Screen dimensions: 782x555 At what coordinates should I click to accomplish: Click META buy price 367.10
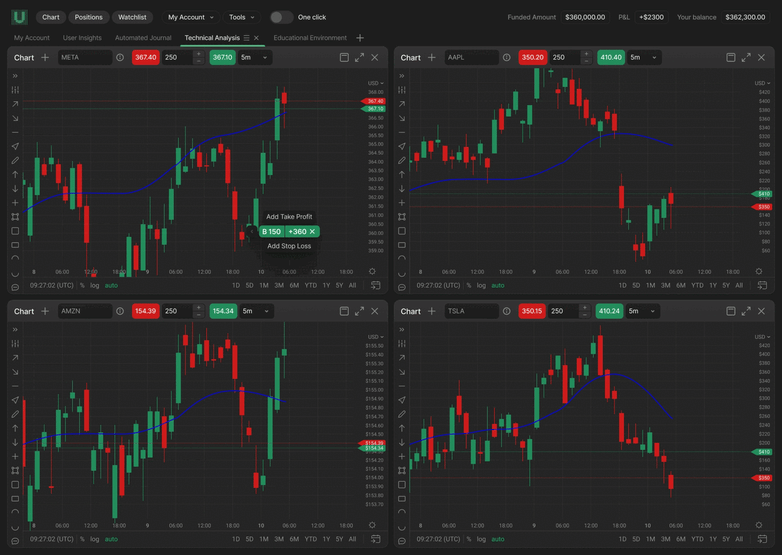point(222,57)
